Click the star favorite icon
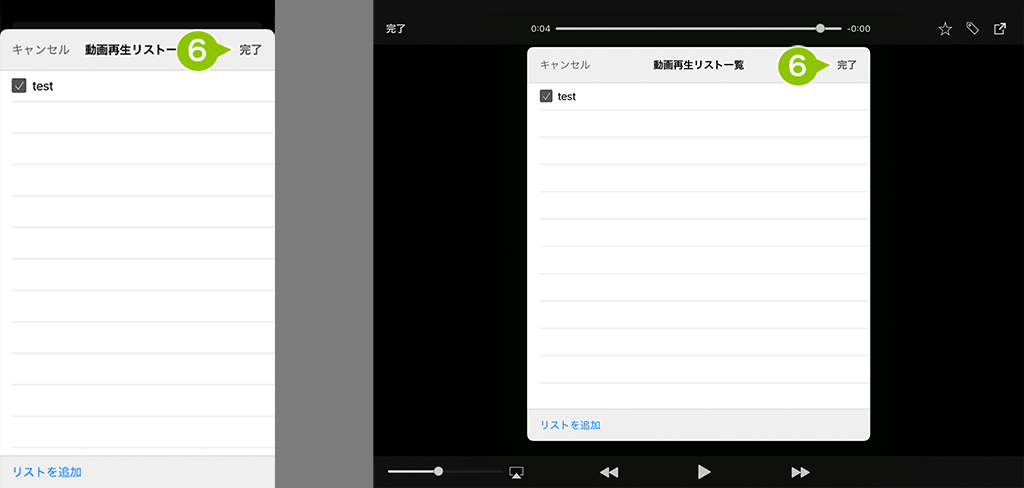Screen dimensions: 1024x488 point(945,29)
